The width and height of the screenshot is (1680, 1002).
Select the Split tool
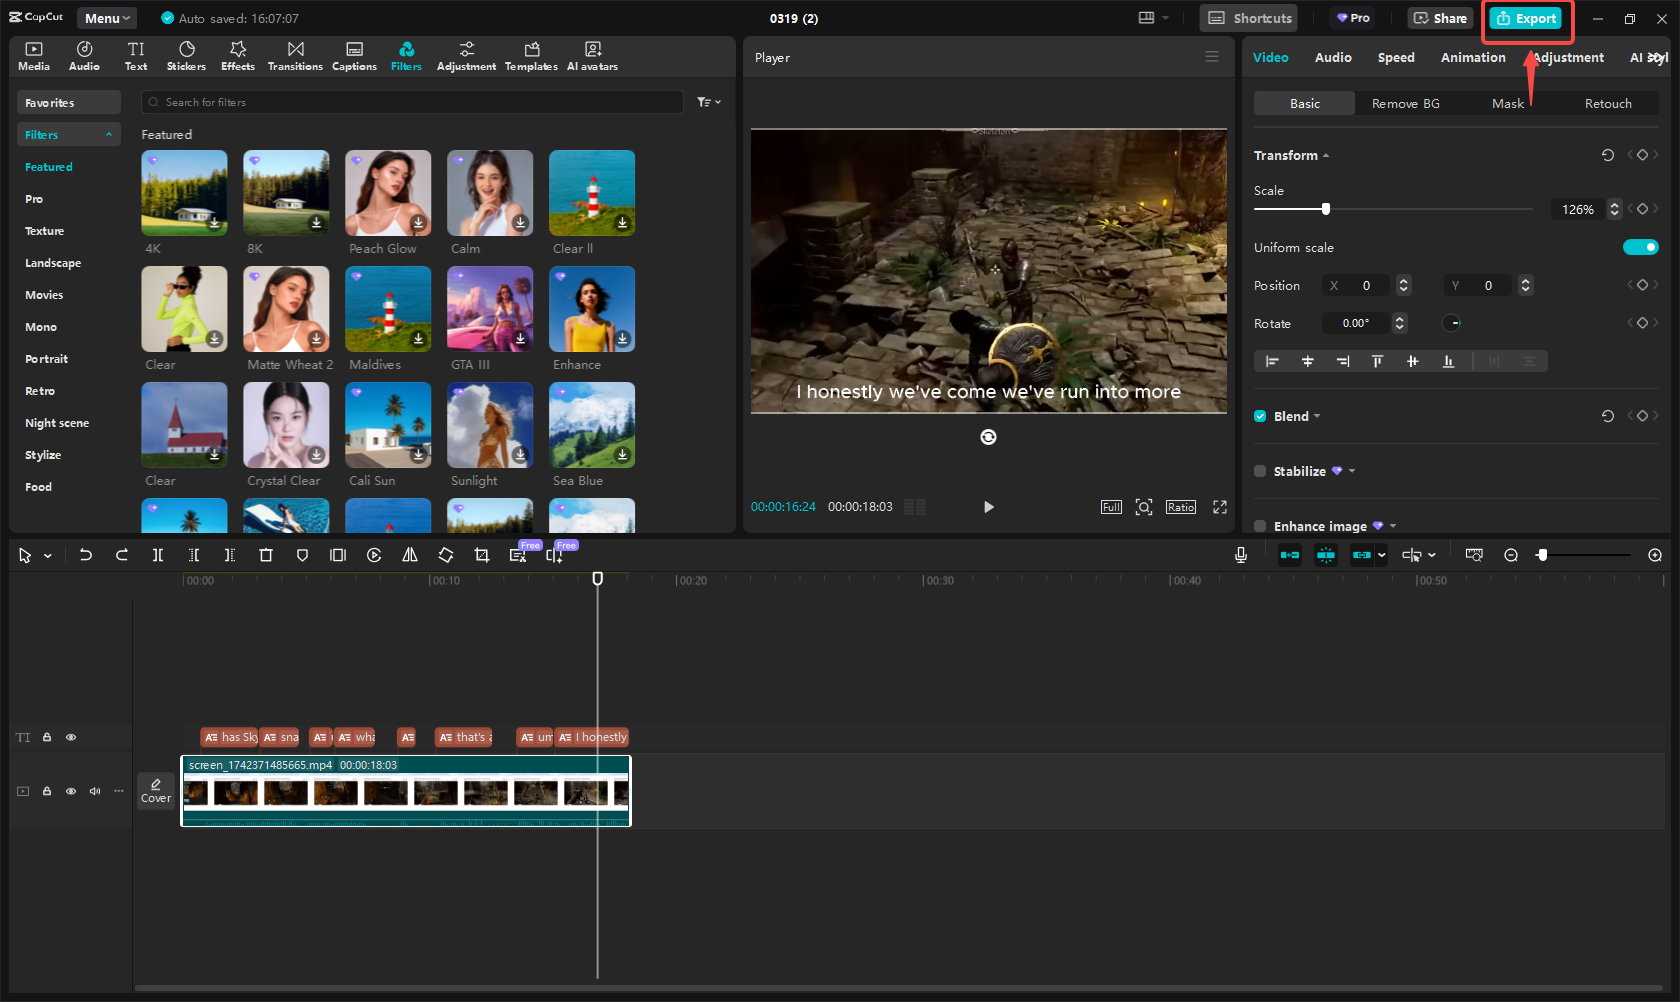coord(158,555)
